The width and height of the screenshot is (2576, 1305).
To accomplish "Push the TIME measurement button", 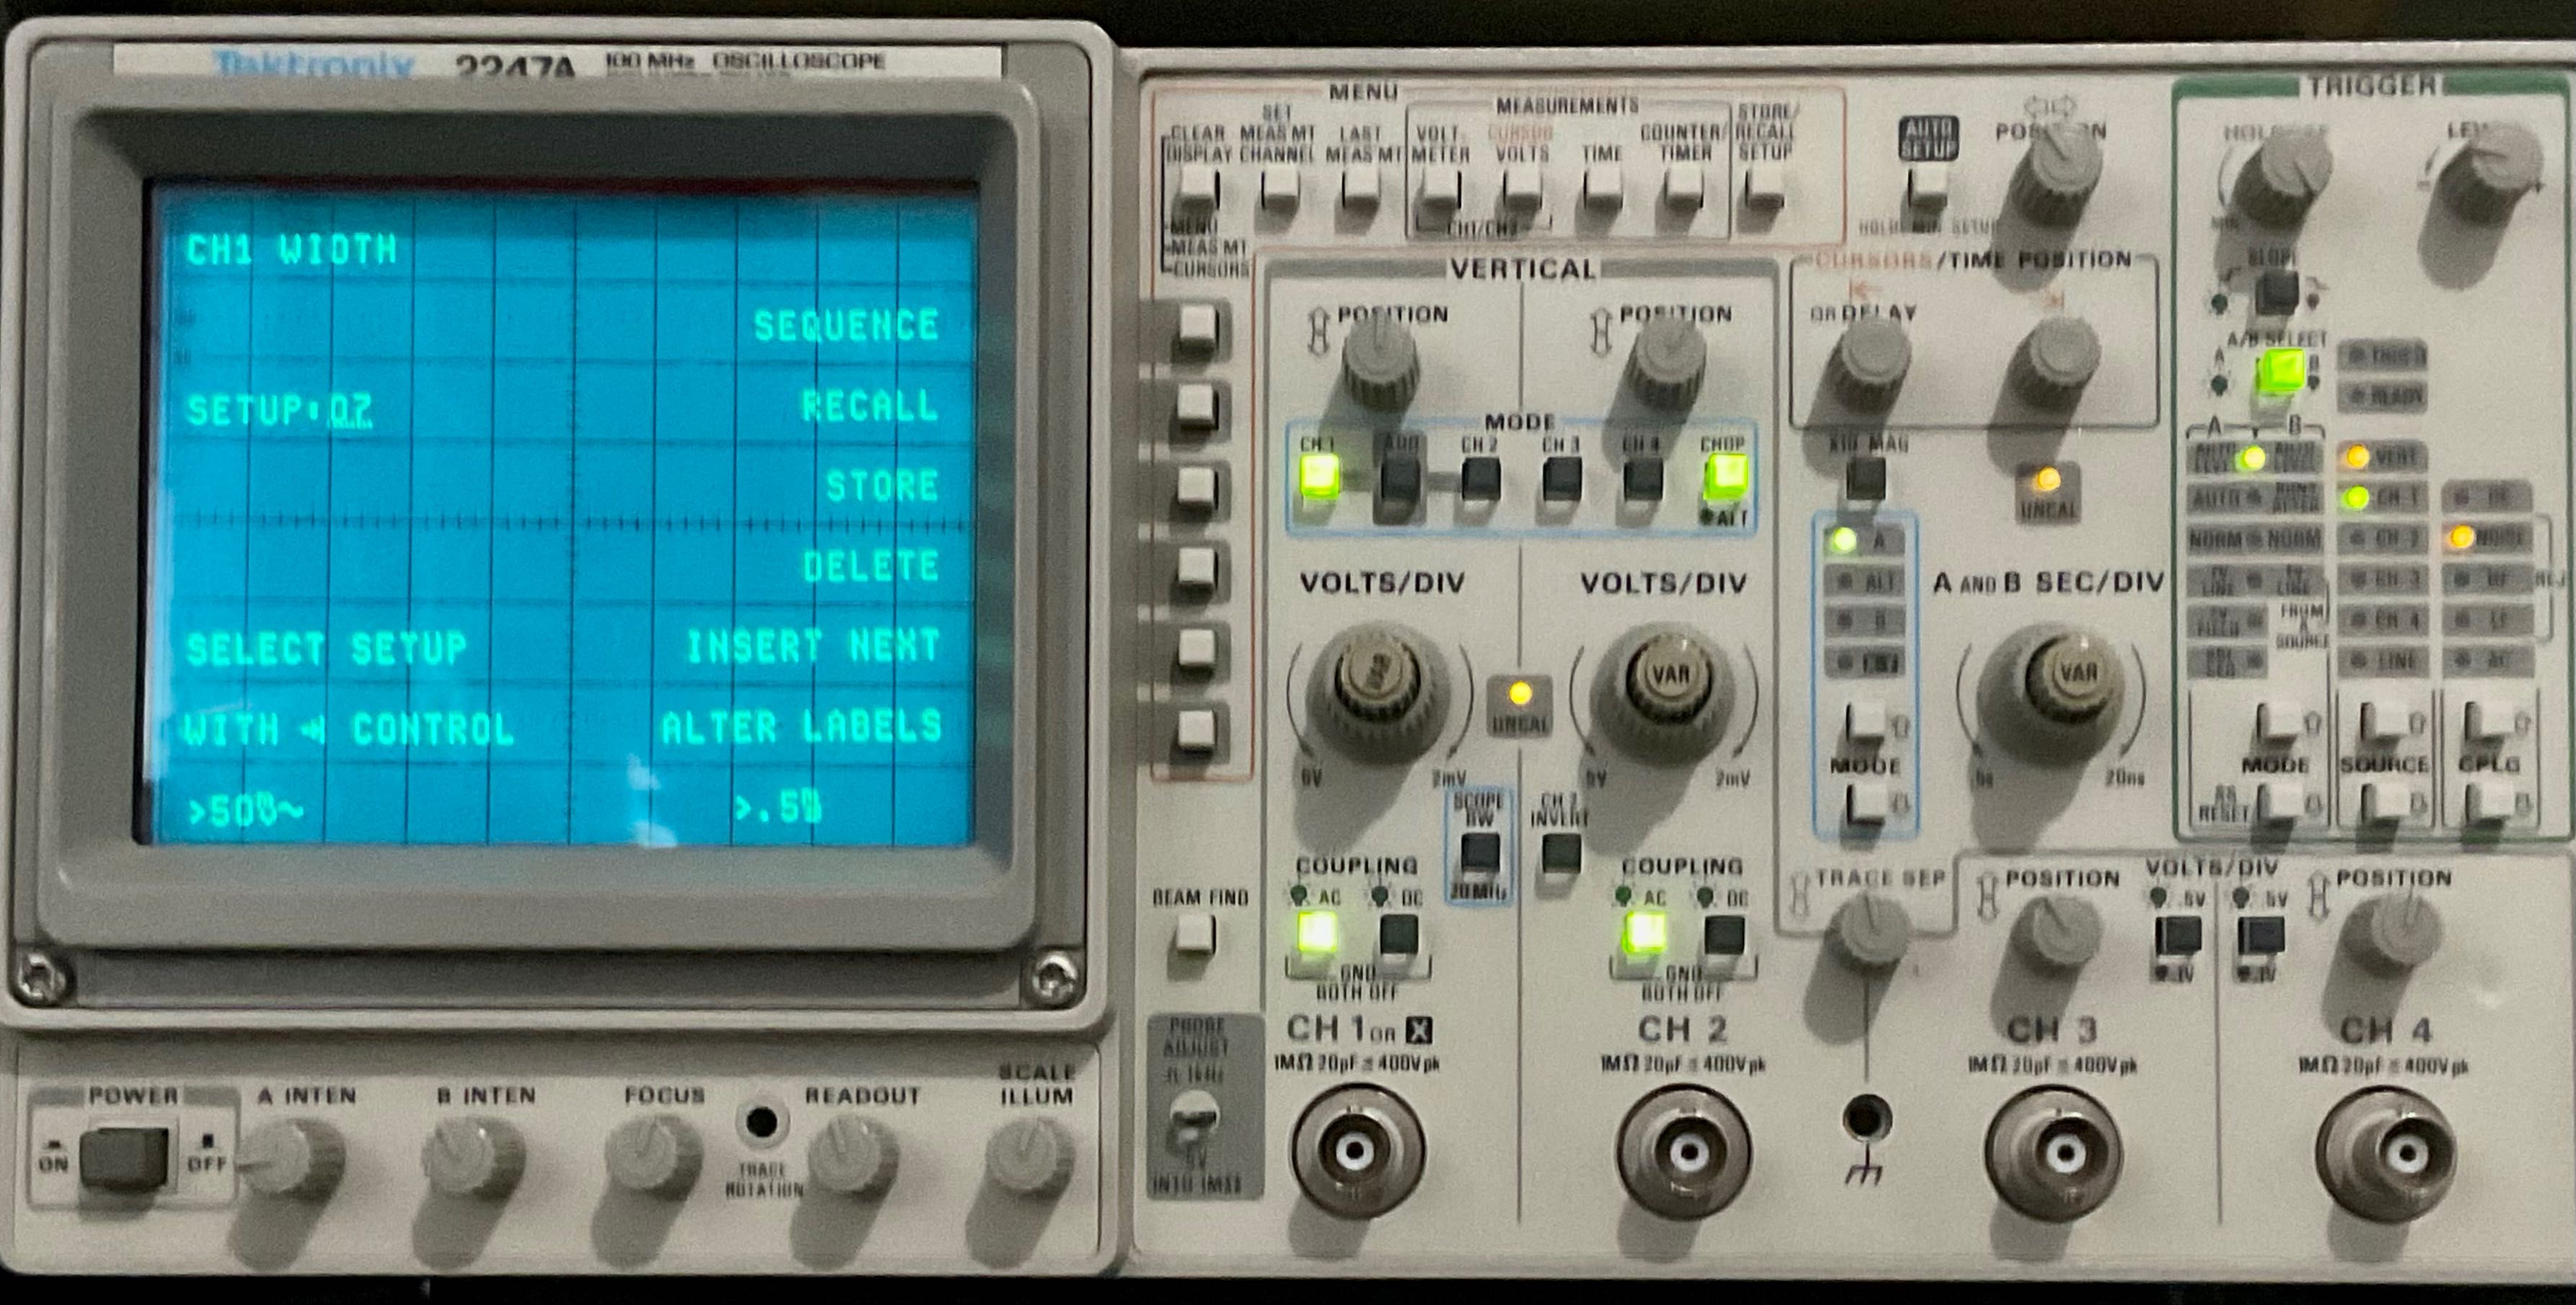I will pos(1602,189).
